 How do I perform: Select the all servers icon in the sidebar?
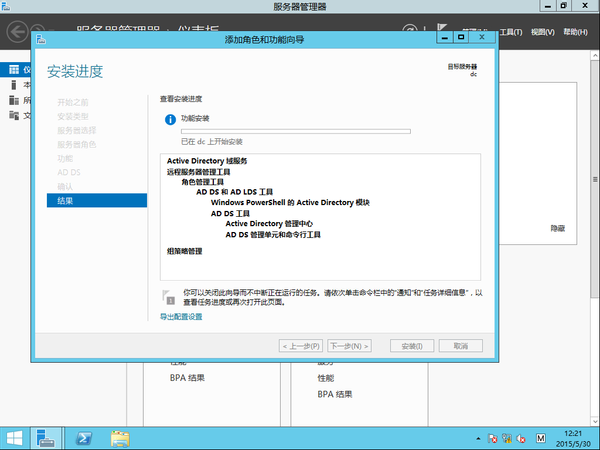[14, 100]
